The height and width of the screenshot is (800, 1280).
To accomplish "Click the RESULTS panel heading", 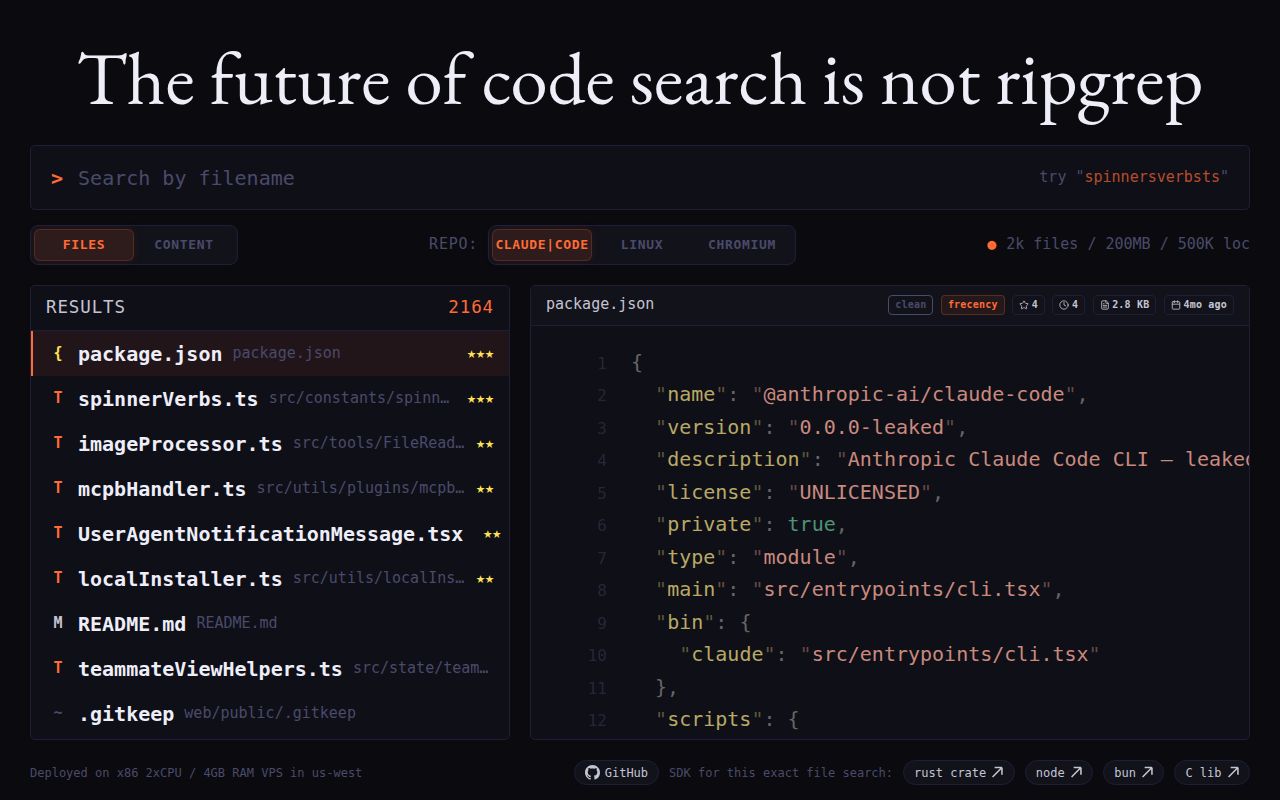I will point(85,307).
